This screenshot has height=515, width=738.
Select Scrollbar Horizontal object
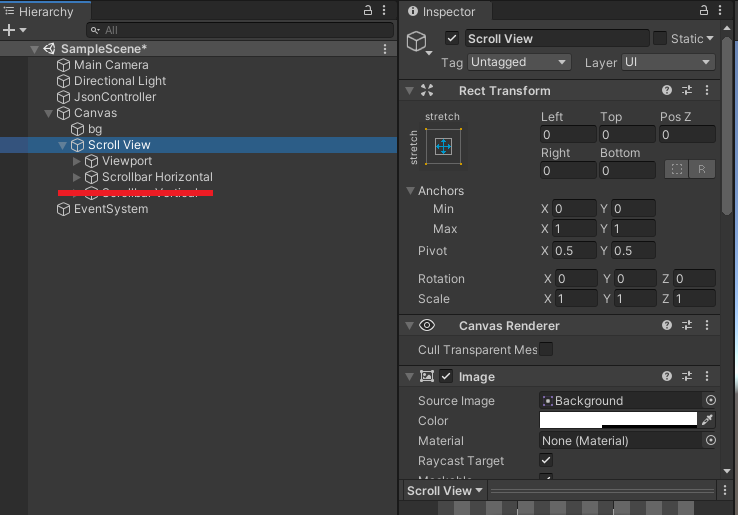click(x=157, y=177)
